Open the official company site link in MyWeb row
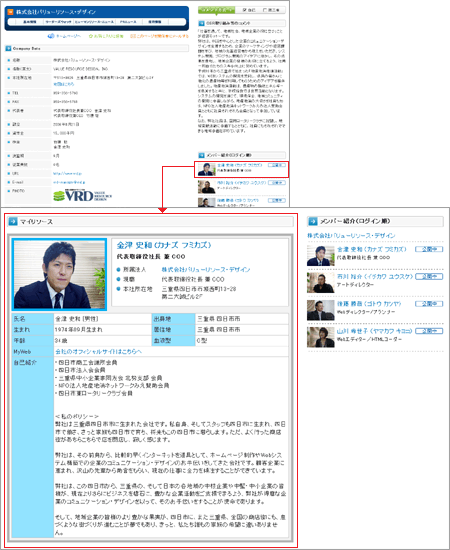This screenshot has width=450, height=550. click(x=99, y=351)
